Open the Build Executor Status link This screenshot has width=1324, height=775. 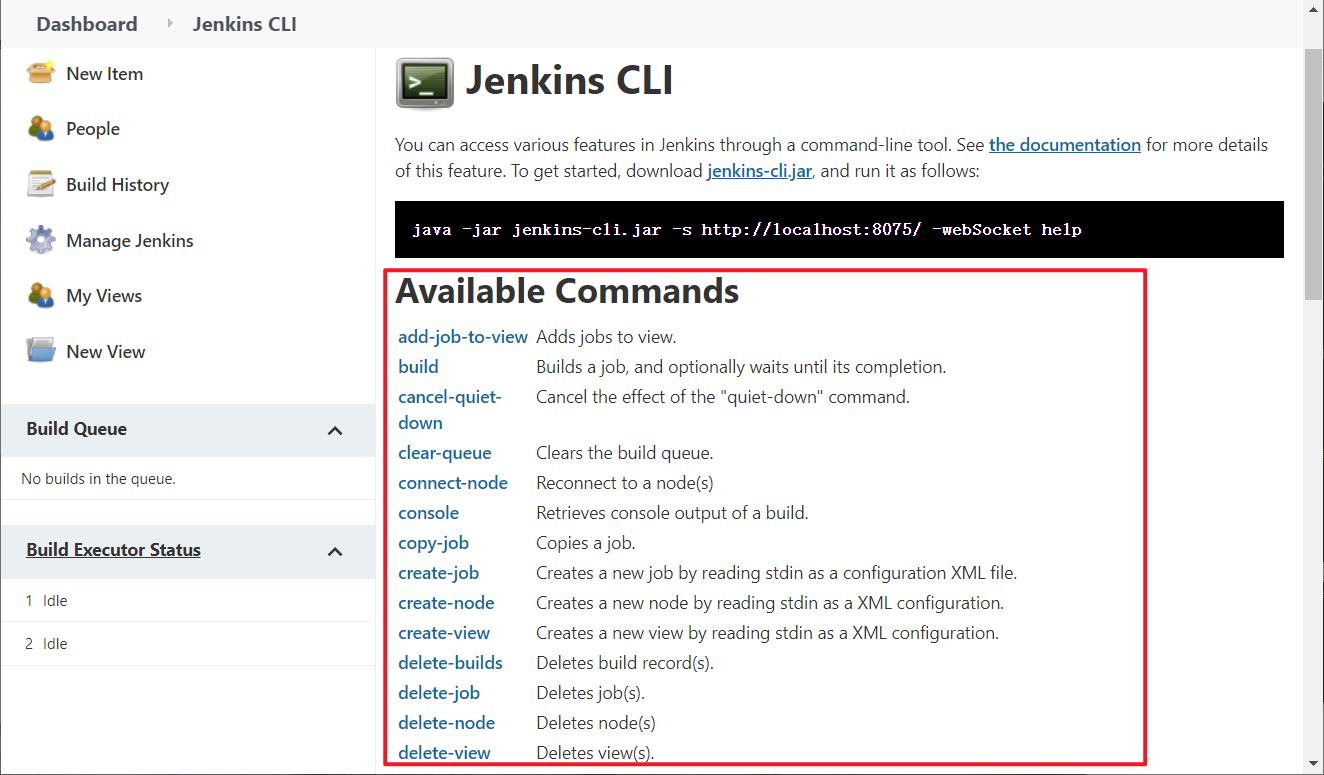(x=114, y=550)
